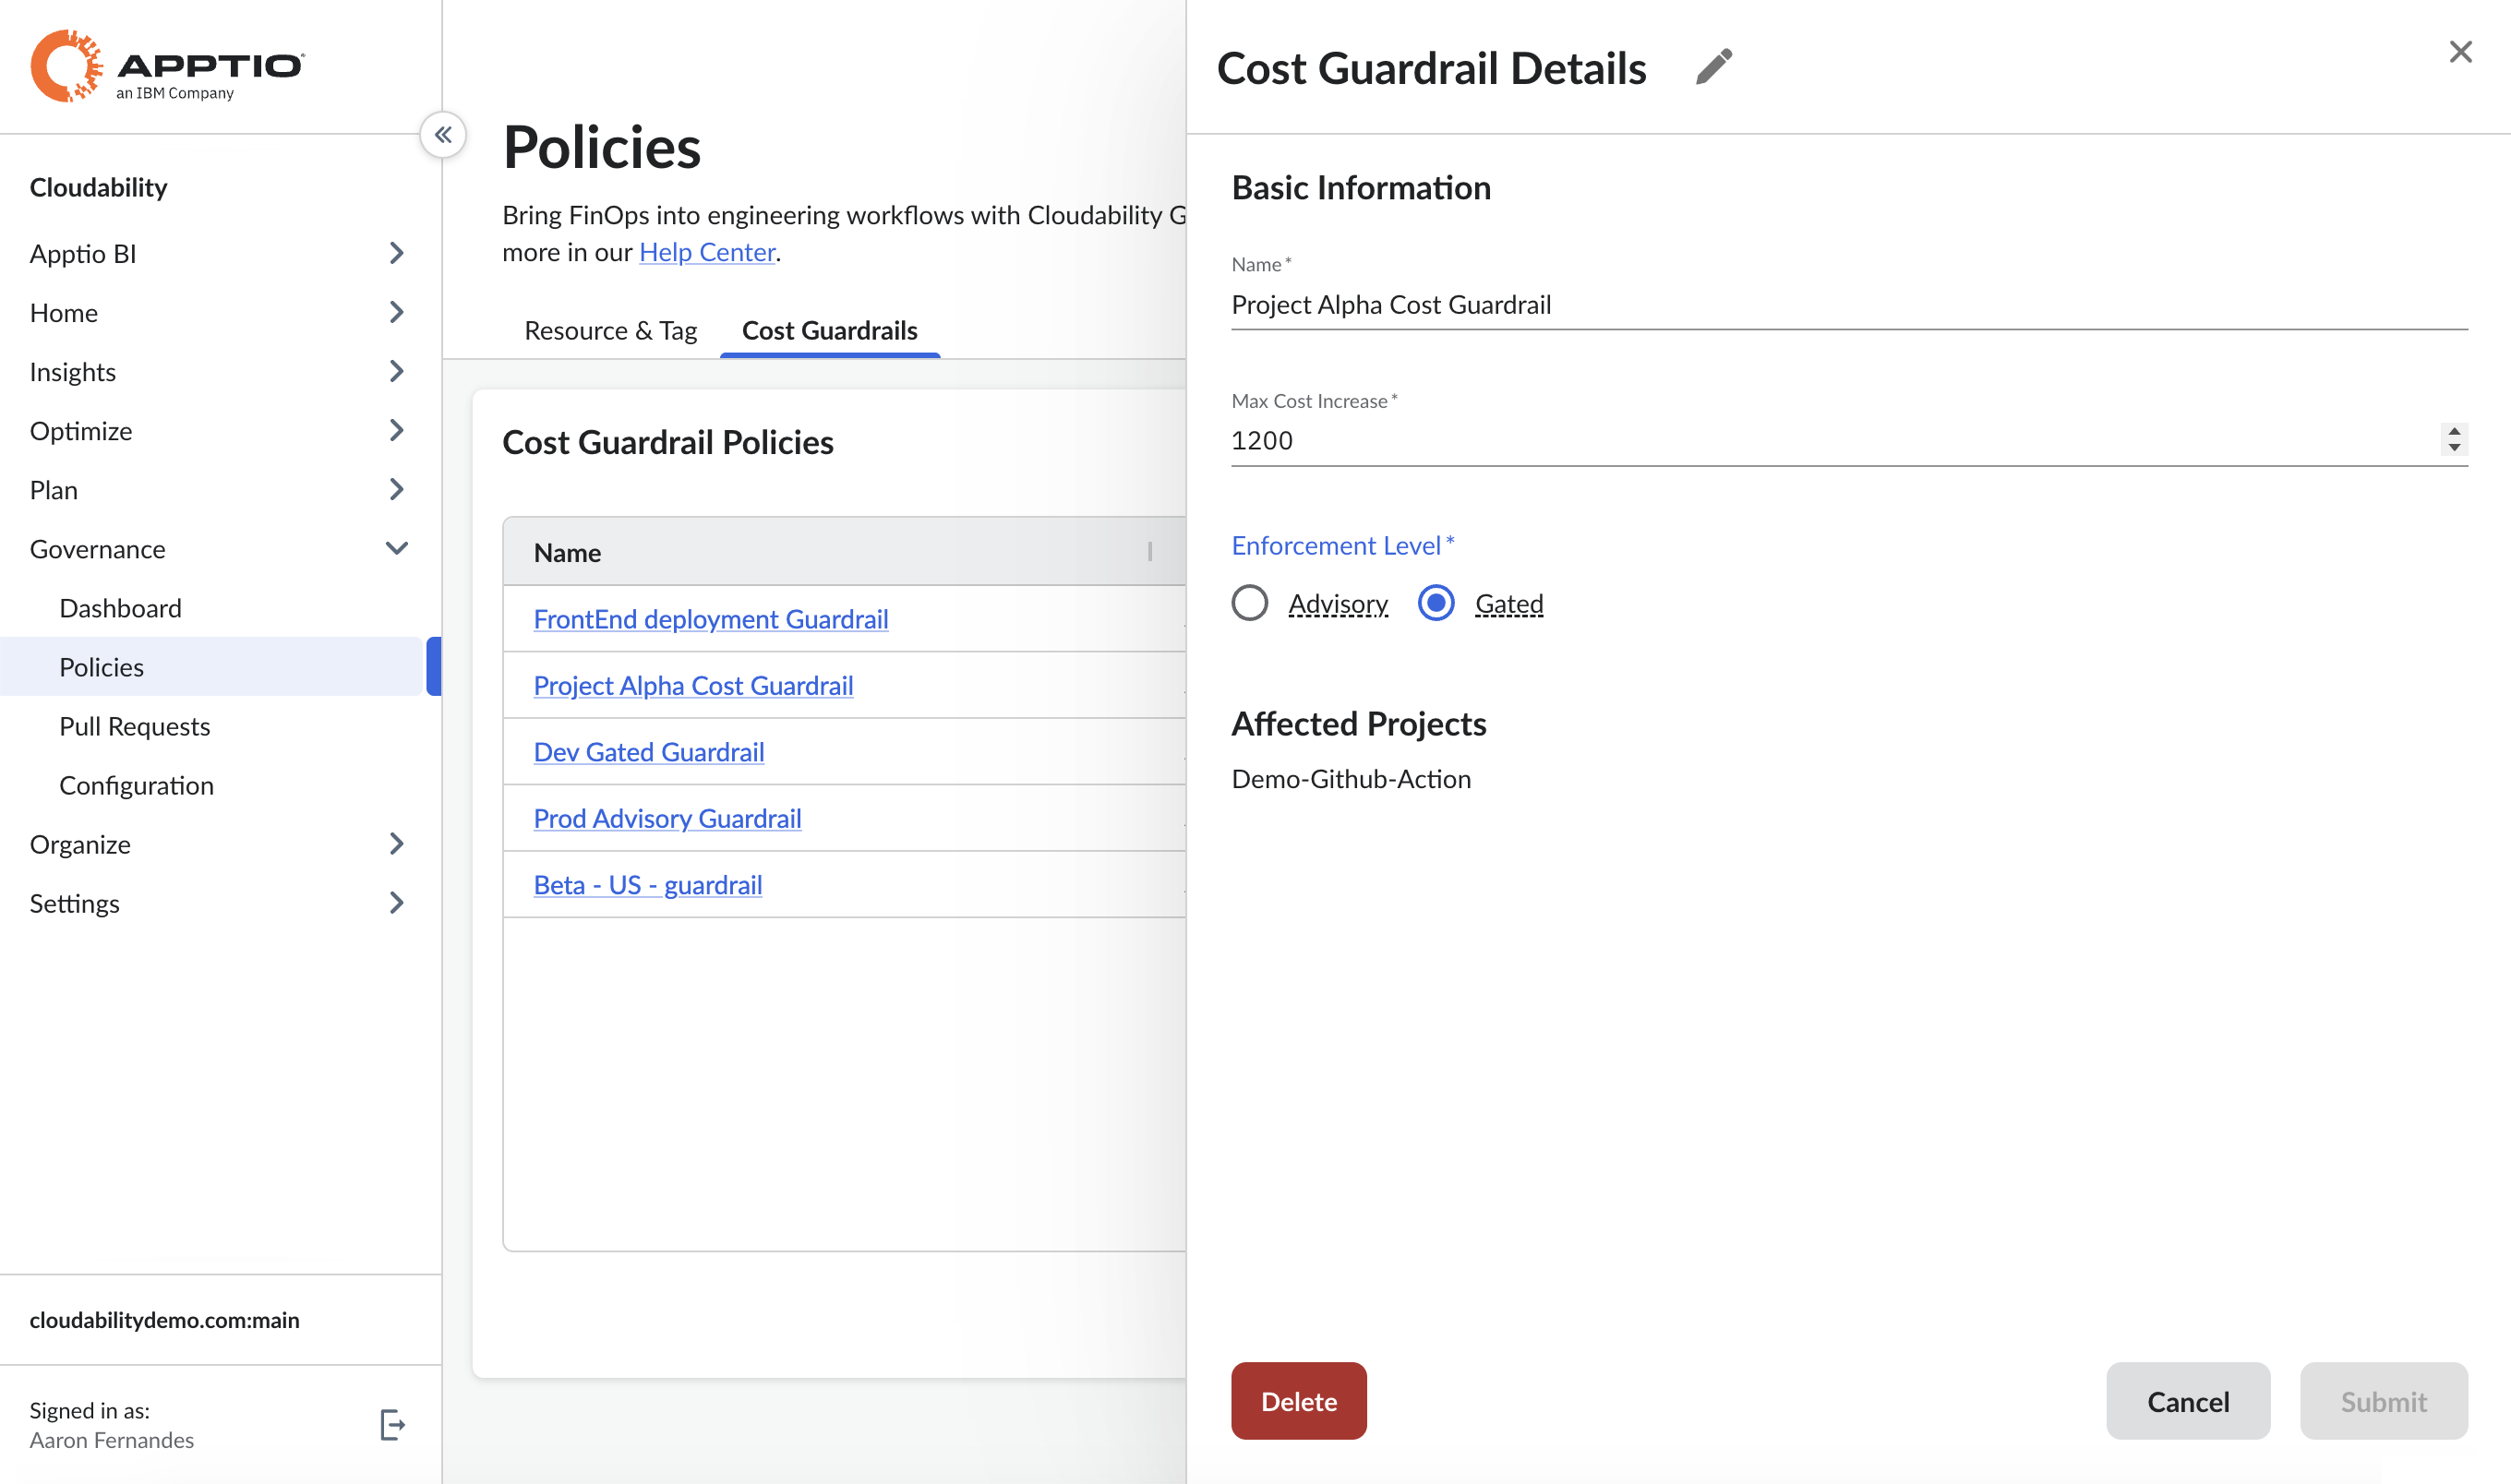Open the Help Center link
This screenshot has width=2511, height=1484.
tap(707, 252)
